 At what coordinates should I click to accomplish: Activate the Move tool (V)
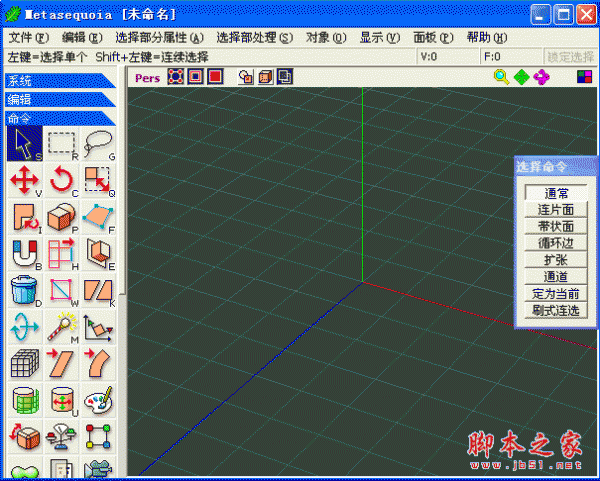point(24,180)
